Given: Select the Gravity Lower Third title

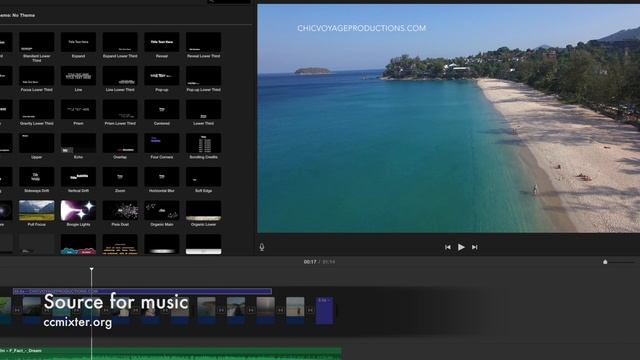Looking at the screenshot, I should tap(36, 110).
